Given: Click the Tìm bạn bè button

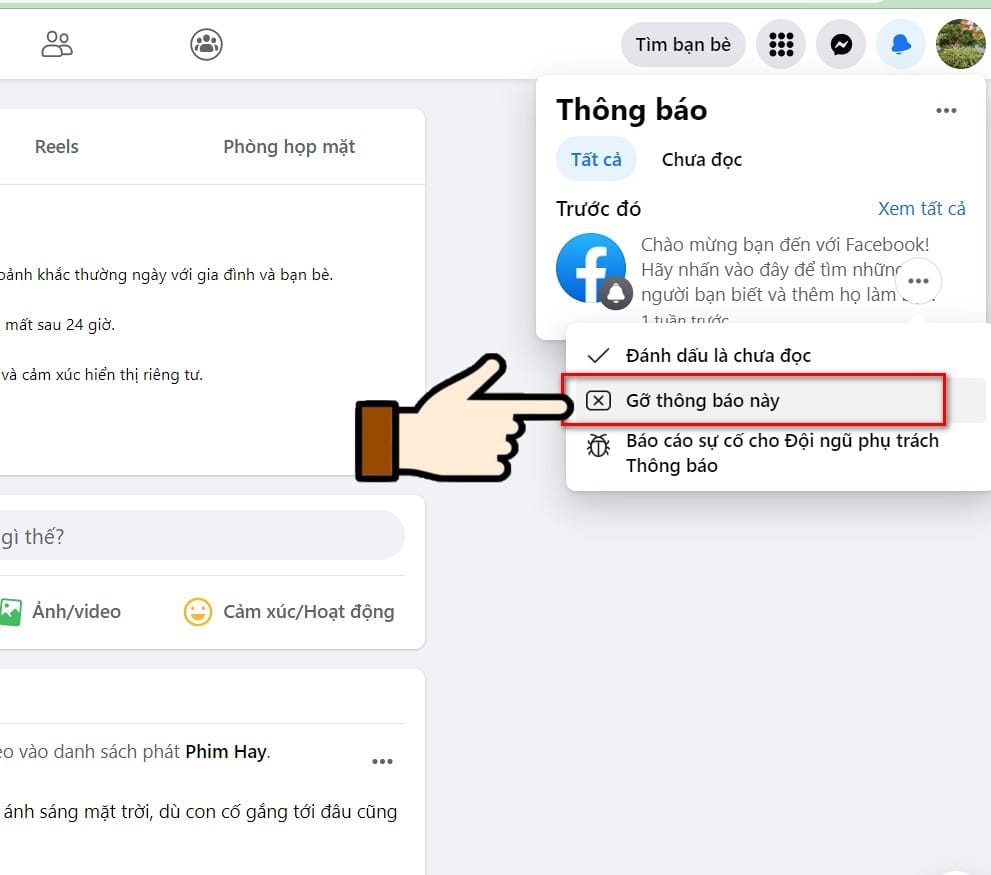Looking at the screenshot, I should (683, 44).
